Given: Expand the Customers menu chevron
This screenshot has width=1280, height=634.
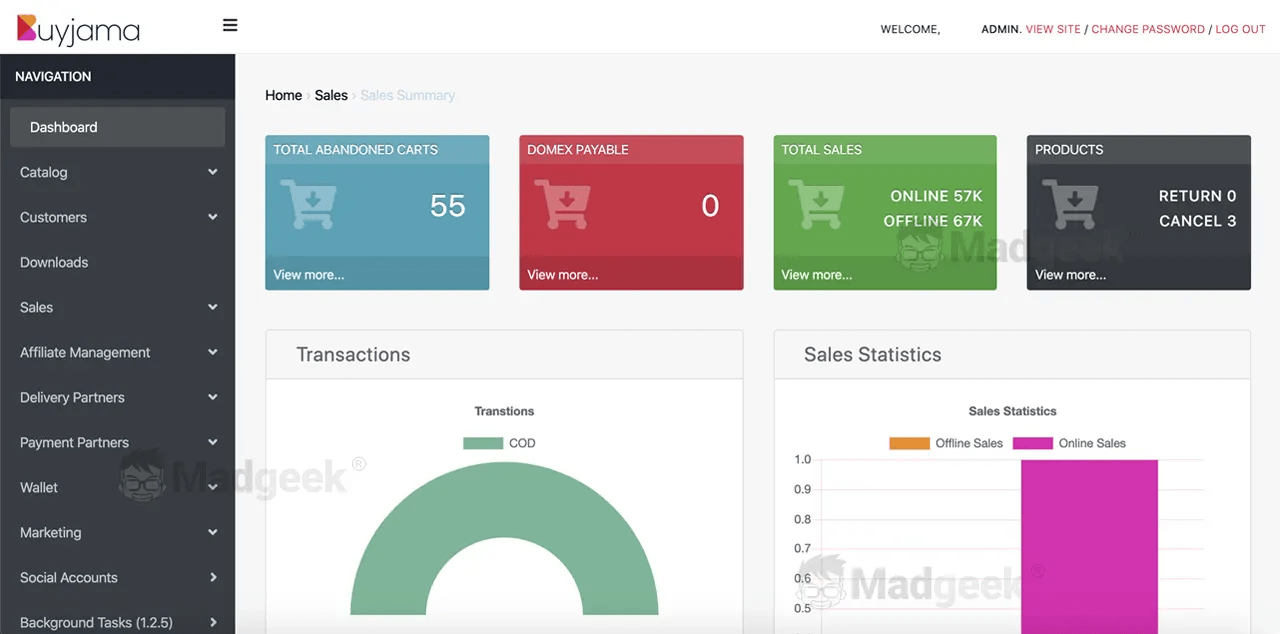Looking at the screenshot, I should pos(213,217).
